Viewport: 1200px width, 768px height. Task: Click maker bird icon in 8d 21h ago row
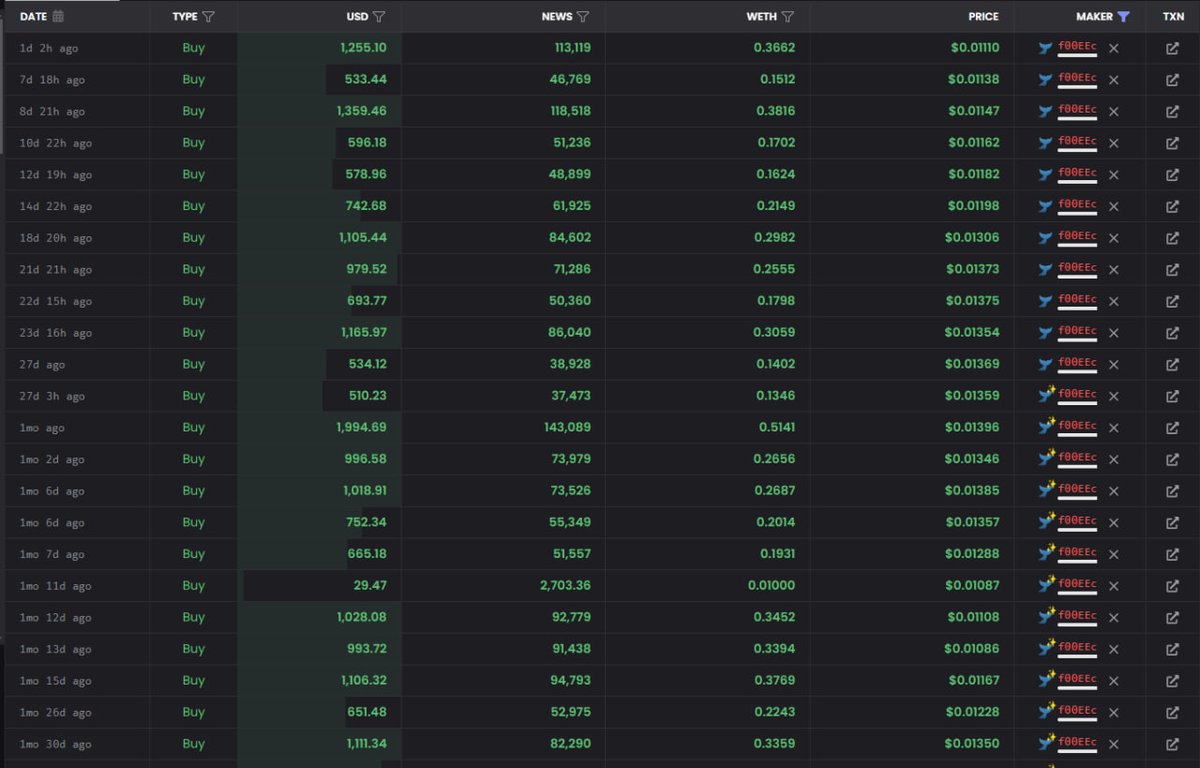point(1046,111)
